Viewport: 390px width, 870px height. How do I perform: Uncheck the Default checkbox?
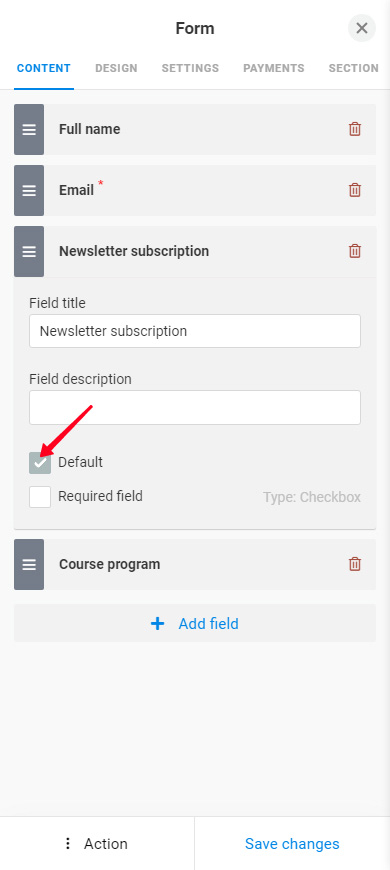click(40, 463)
